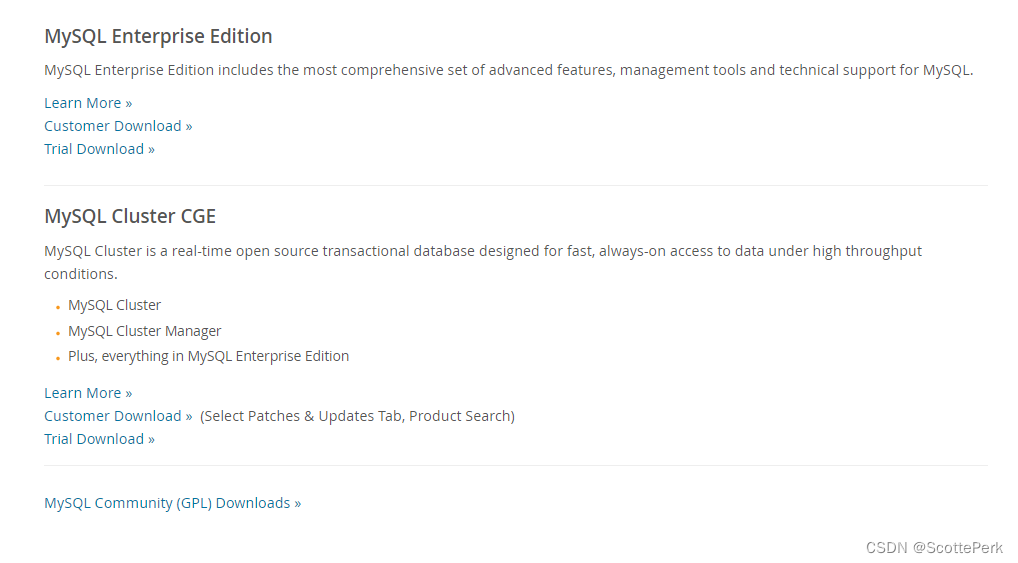Select the MySQL Cluster Manager list item

coord(144,331)
